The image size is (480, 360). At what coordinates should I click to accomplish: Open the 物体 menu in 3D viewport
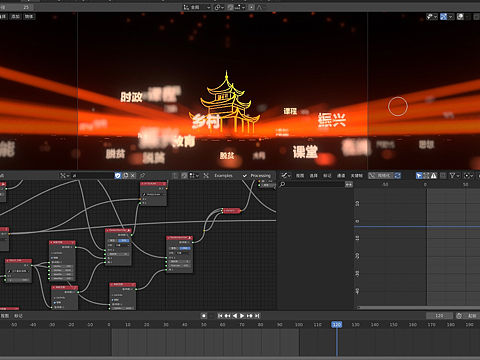tap(29, 16)
